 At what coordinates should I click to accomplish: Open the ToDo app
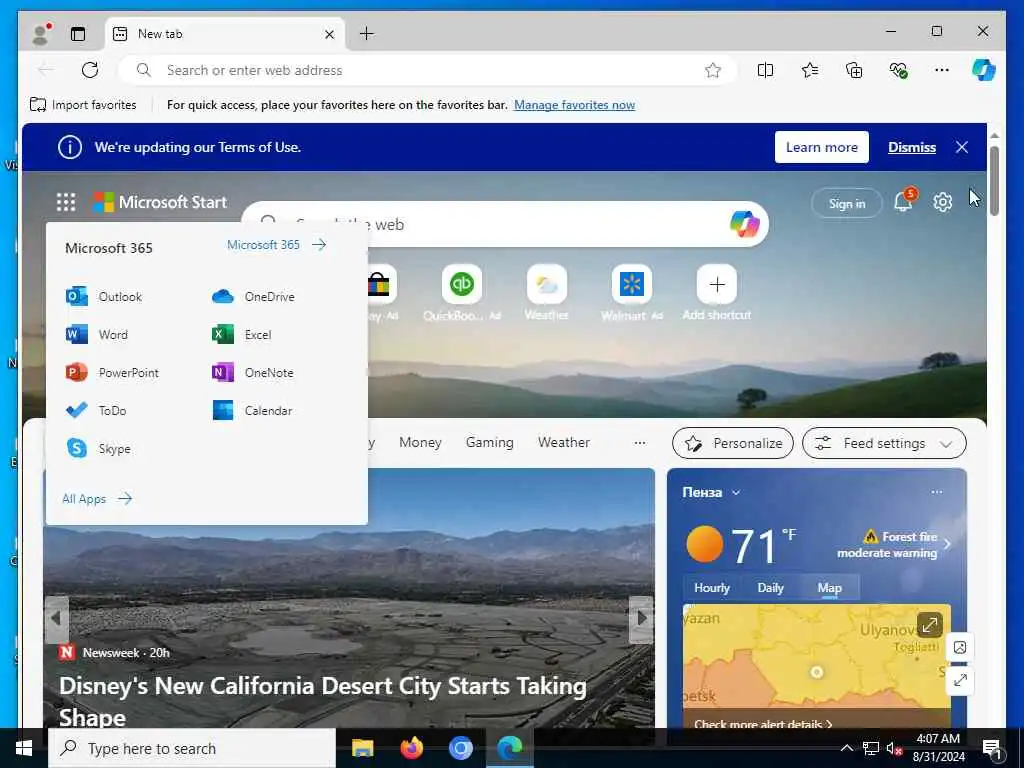96,410
